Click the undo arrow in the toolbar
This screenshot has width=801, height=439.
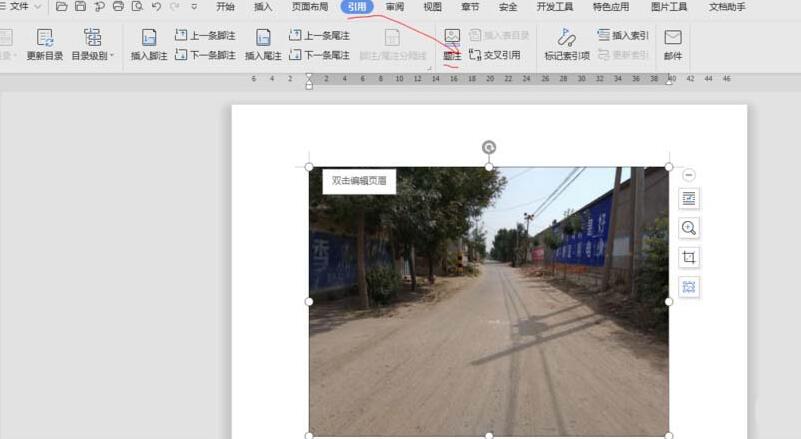[x=156, y=7]
